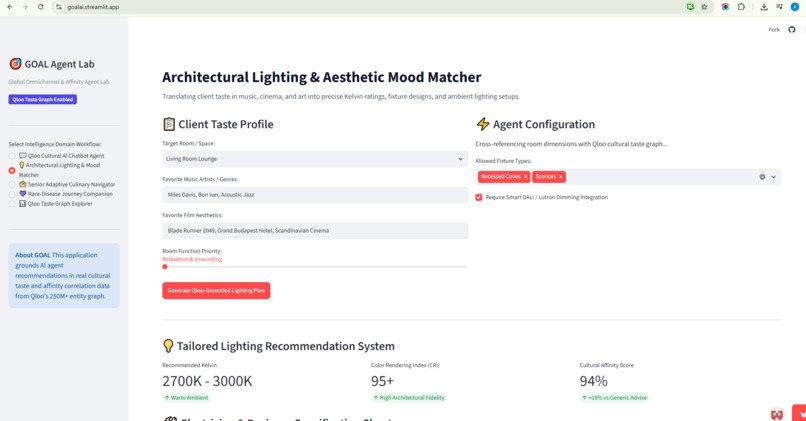Open site info icon beside the URL
The image size is (806, 421).
click(x=59, y=7)
